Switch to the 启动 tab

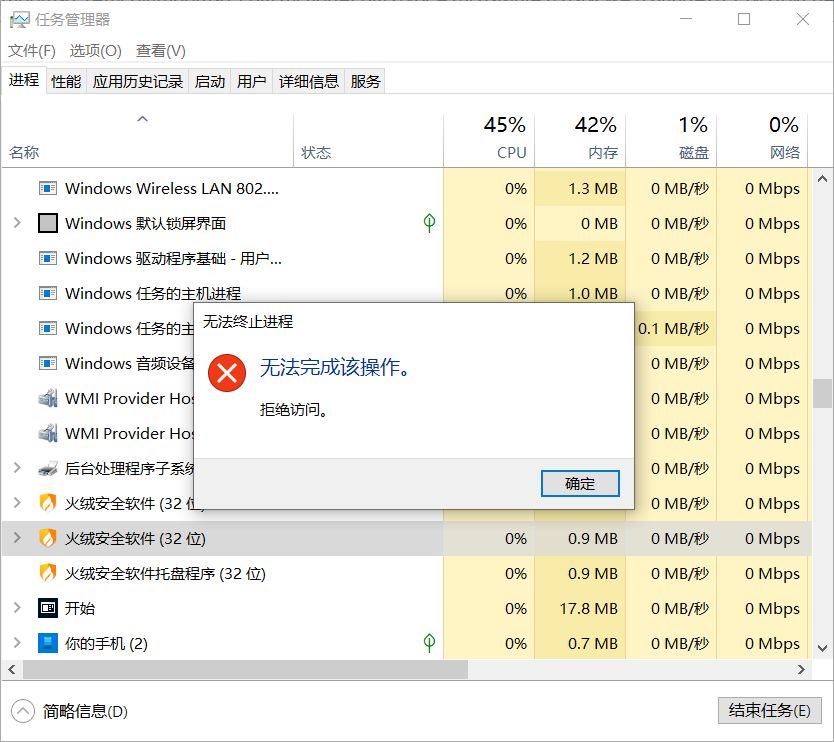click(210, 81)
